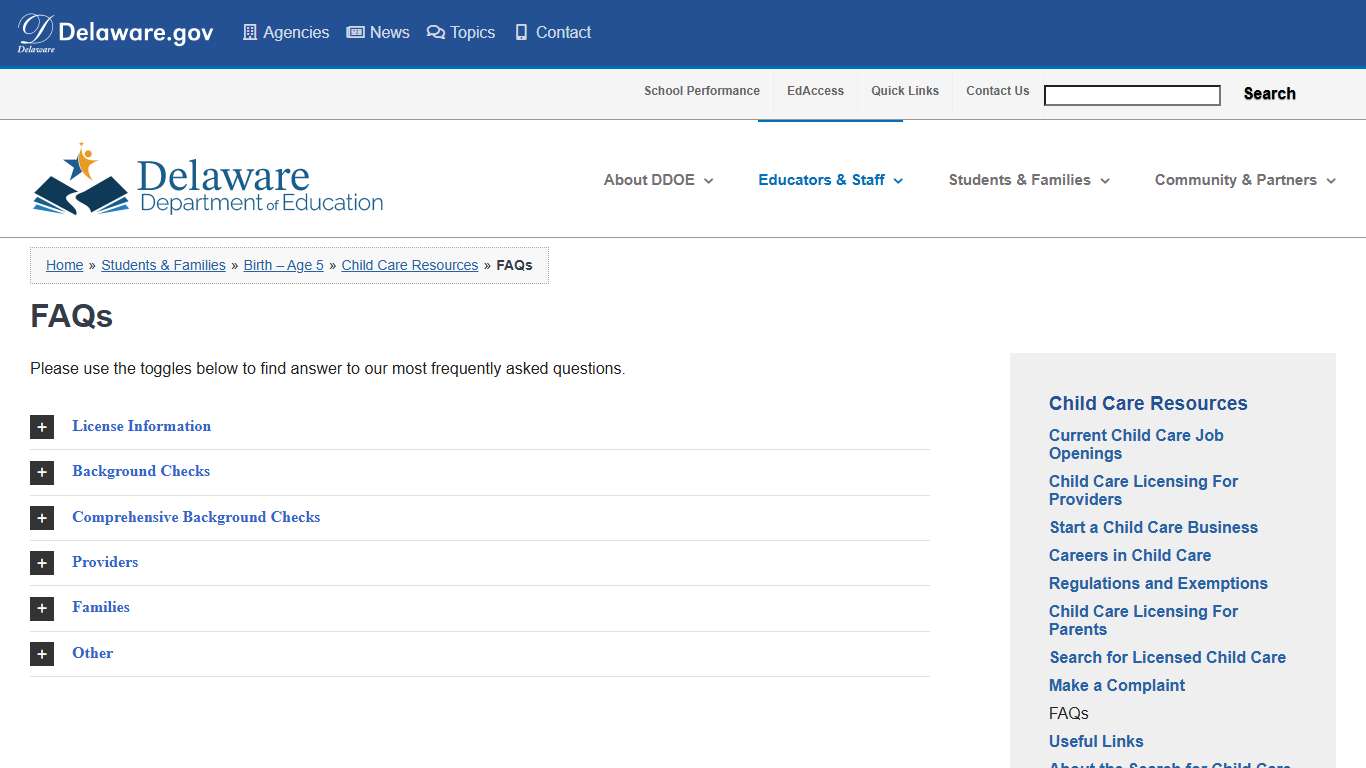Expand the Providers FAQ section
Image resolution: width=1366 pixels, height=768 pixels.
(x=105, y=562)
